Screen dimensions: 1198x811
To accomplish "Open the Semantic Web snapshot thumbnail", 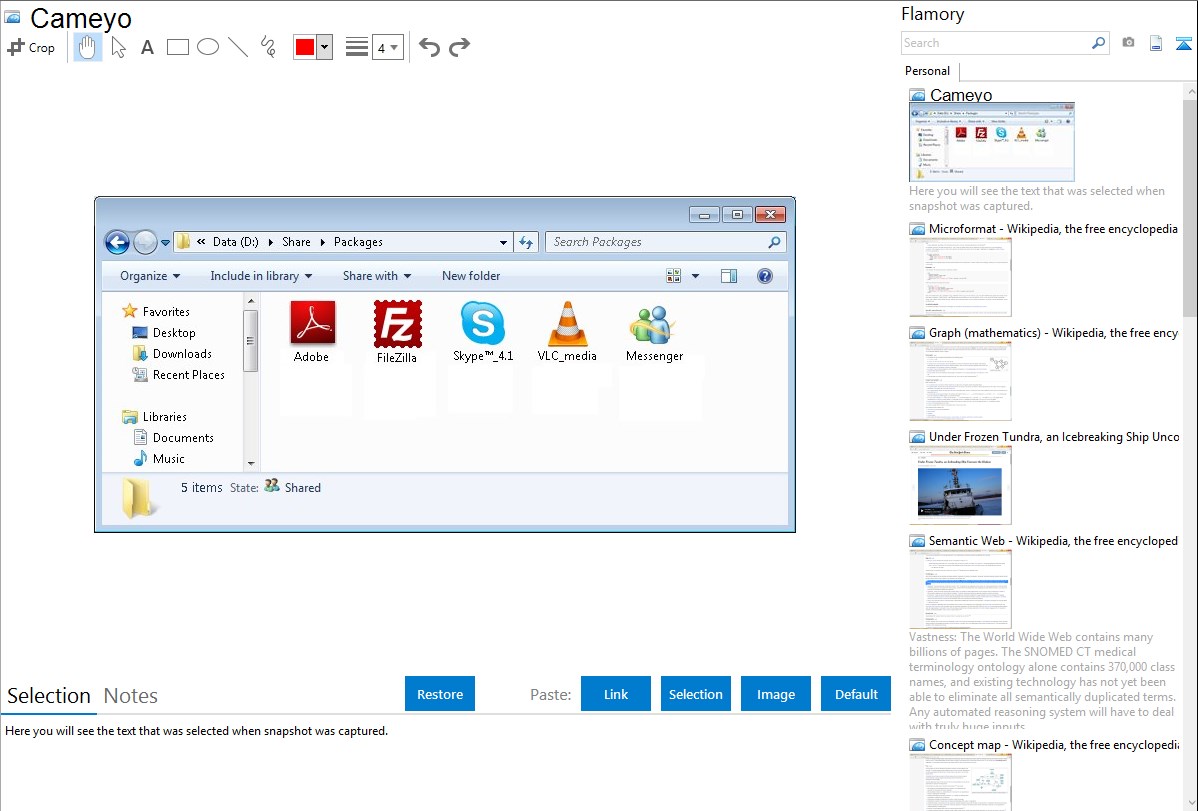I will [x=960, y=589].
